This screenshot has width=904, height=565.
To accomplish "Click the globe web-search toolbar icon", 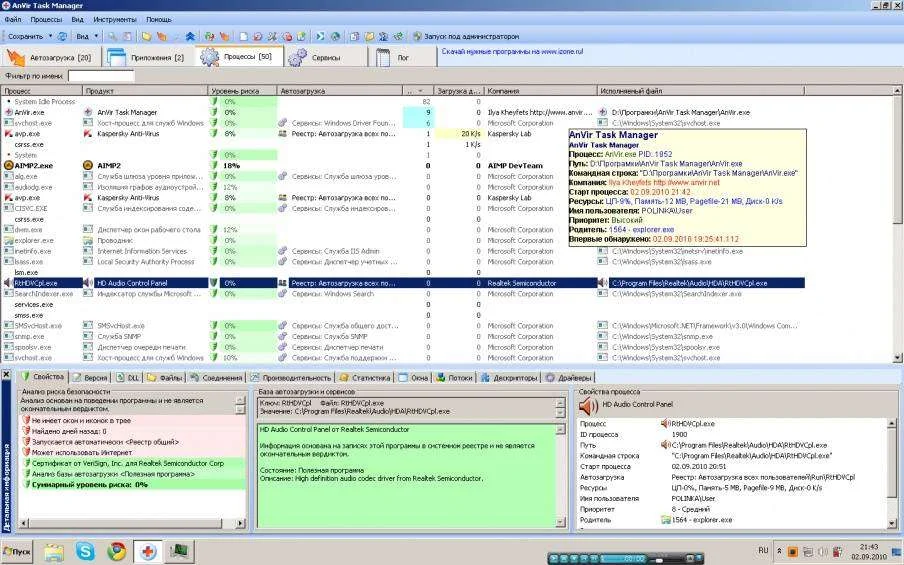I will pos(336,36).
